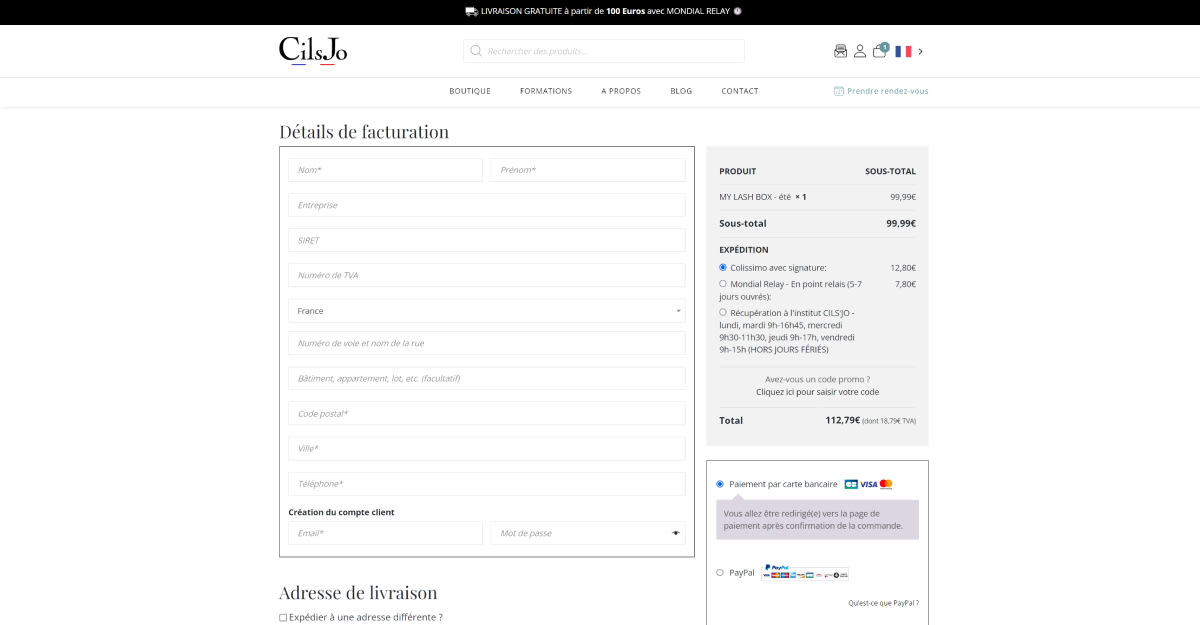Click in the product search field

pyautogui.click(x=604, y=51)
